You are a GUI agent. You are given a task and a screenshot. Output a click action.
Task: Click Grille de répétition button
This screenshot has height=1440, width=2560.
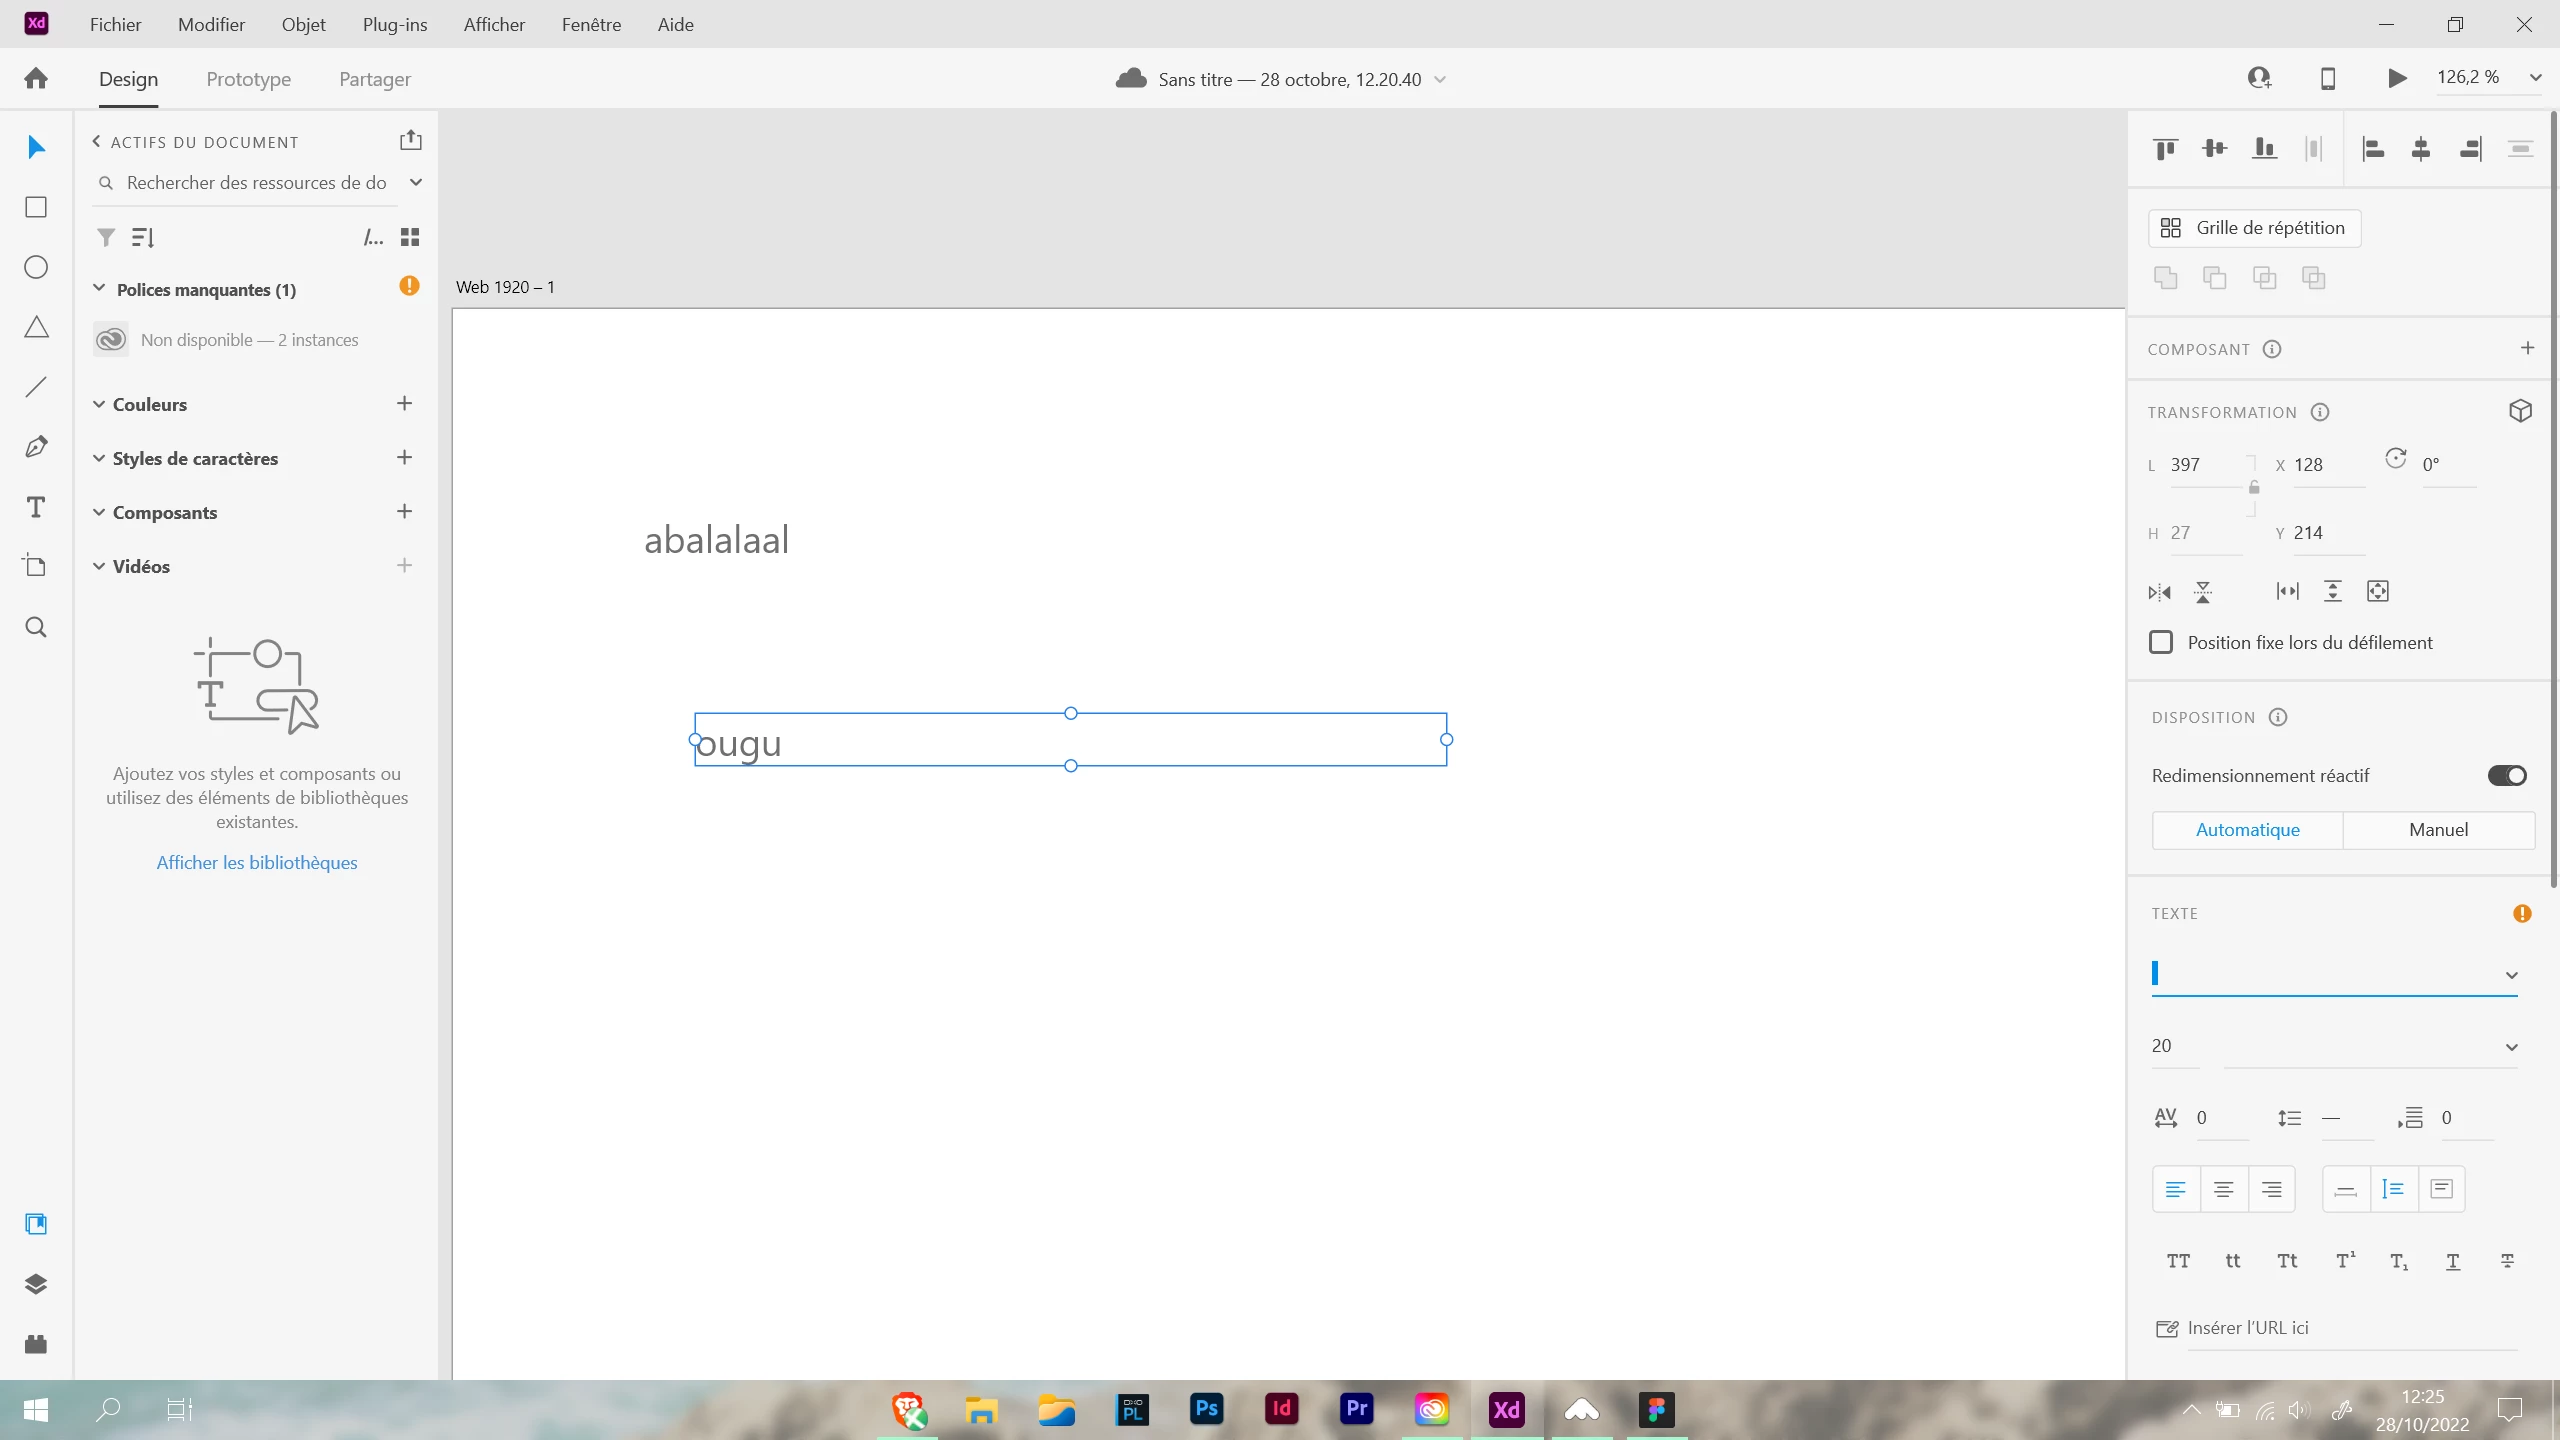click(x=2254, y=228)
